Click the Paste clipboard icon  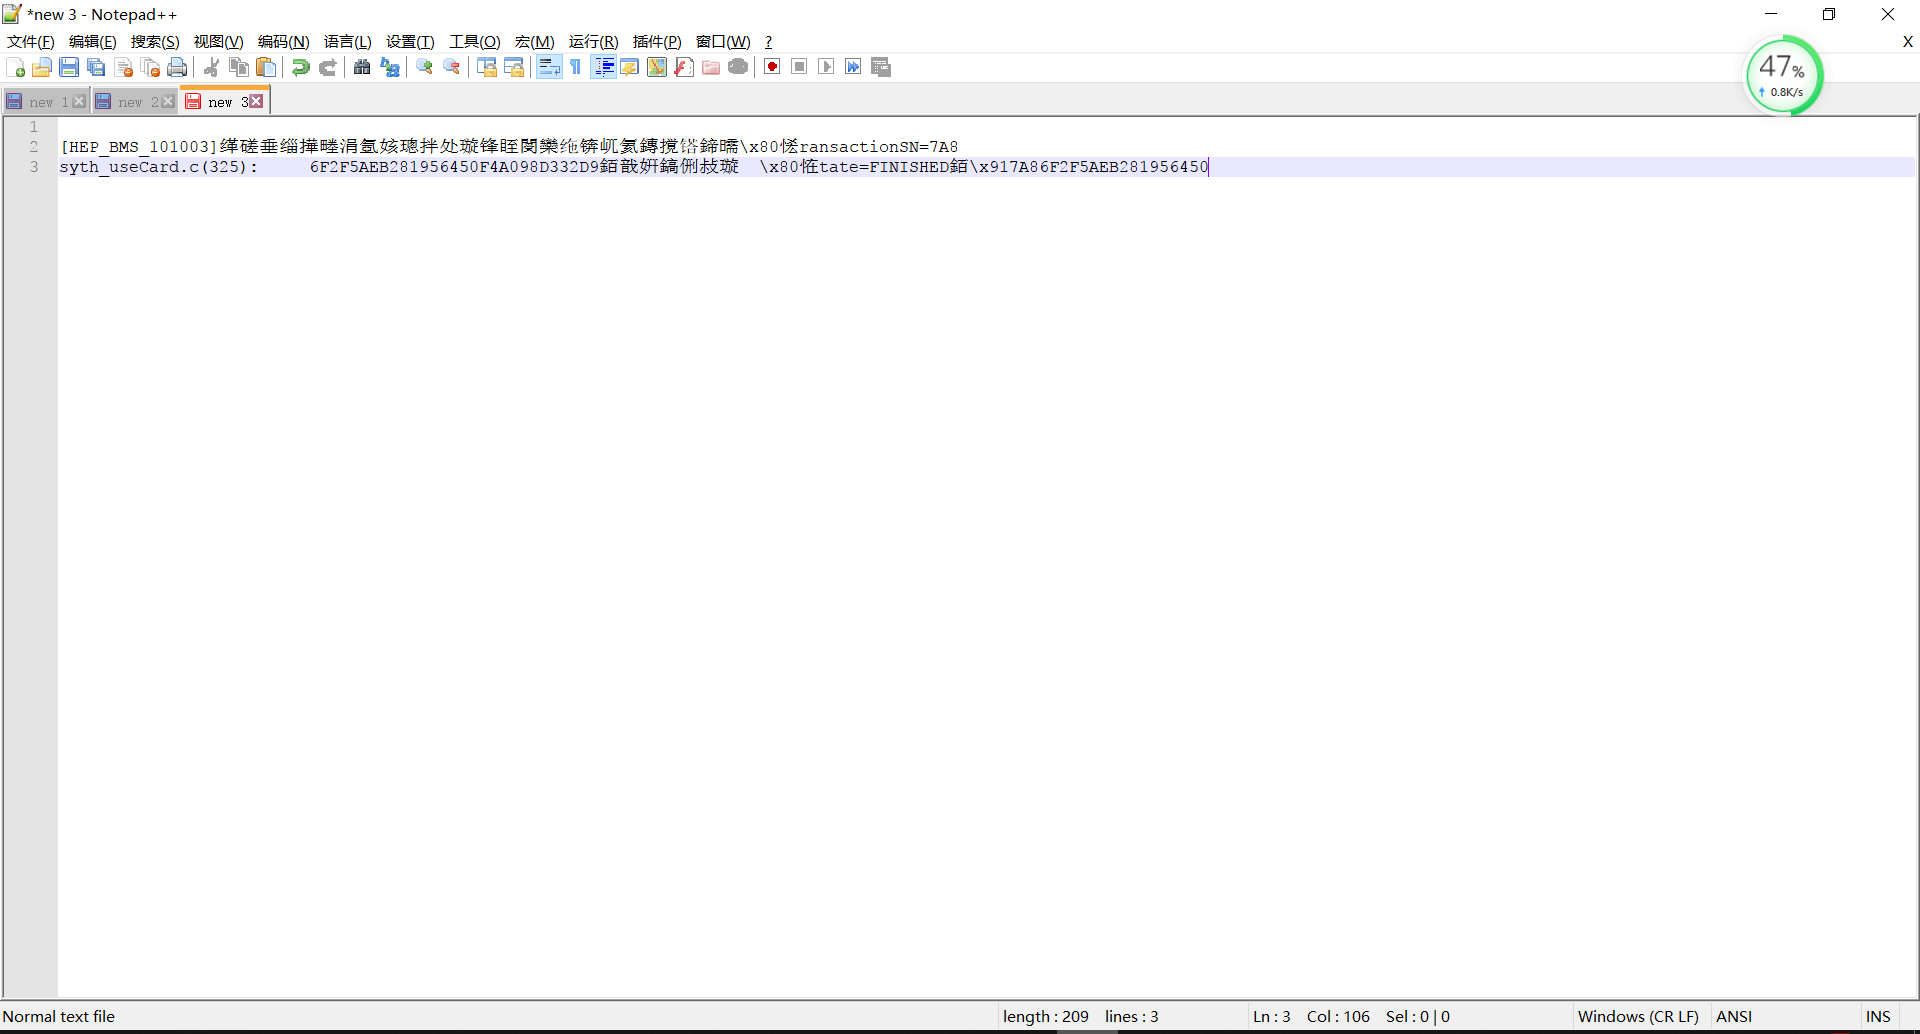coord(266,67)
